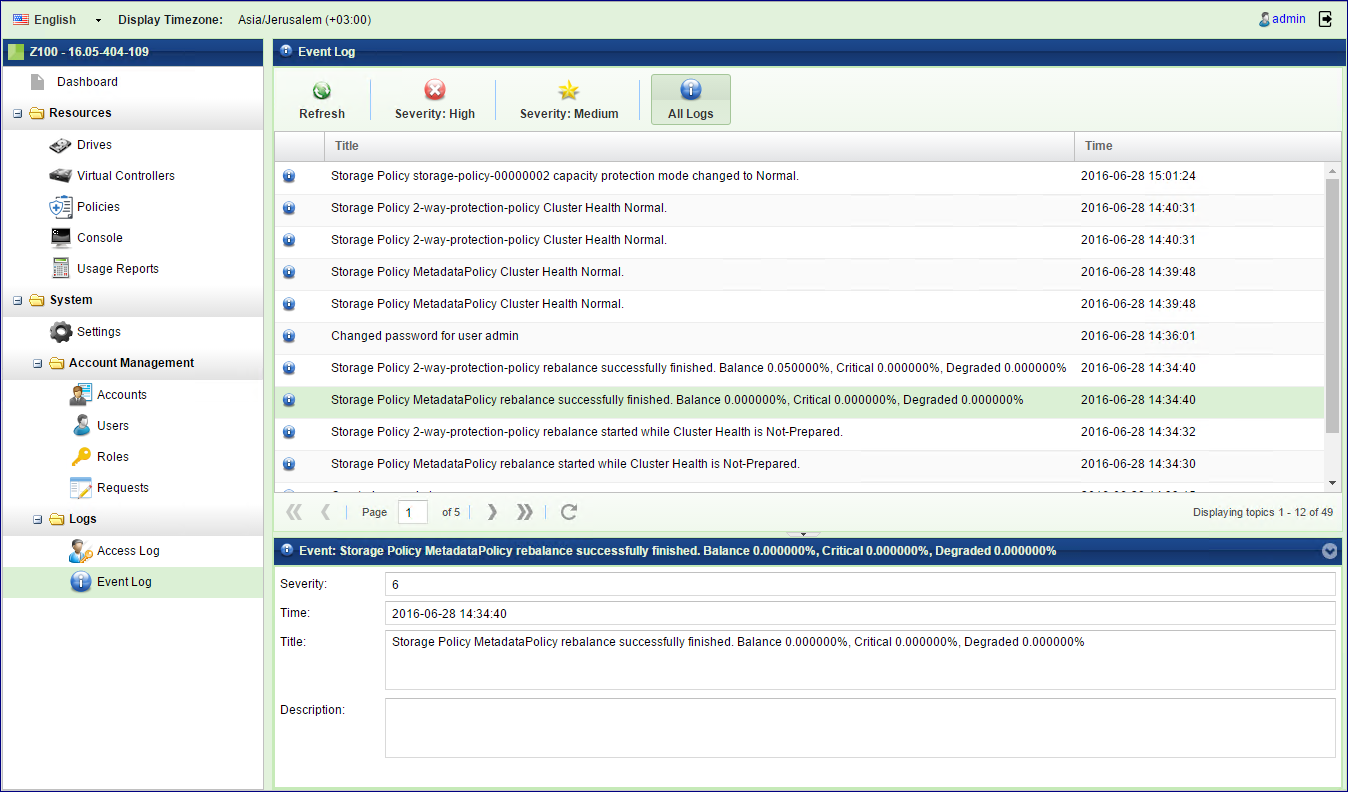
Task: Go to the next log page
Action: coord(492,512)
